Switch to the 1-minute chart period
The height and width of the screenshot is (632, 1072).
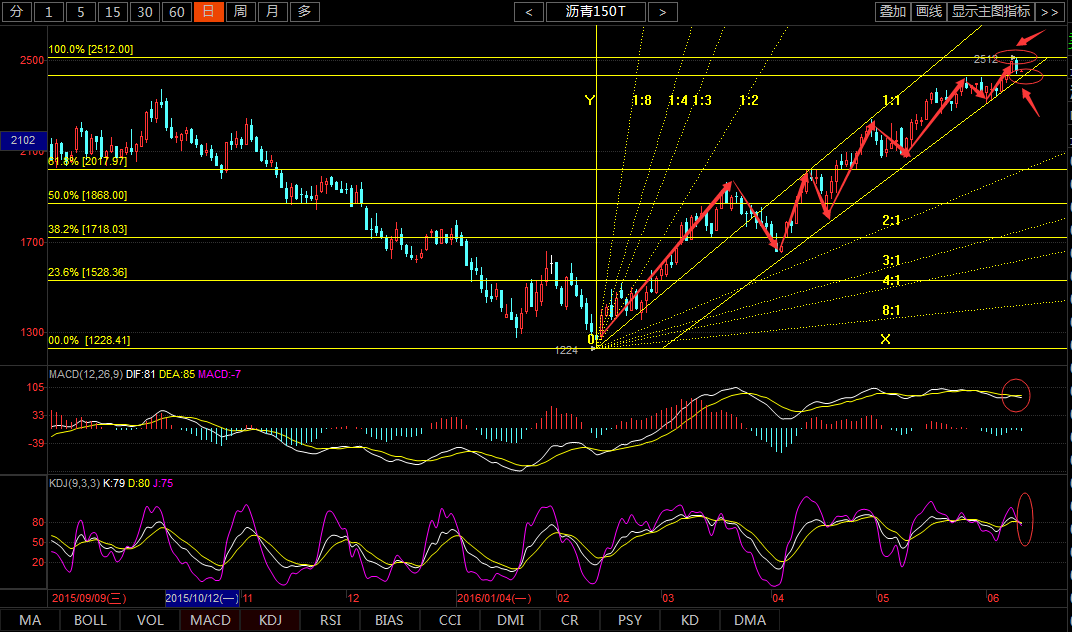(x=50, y=12)
